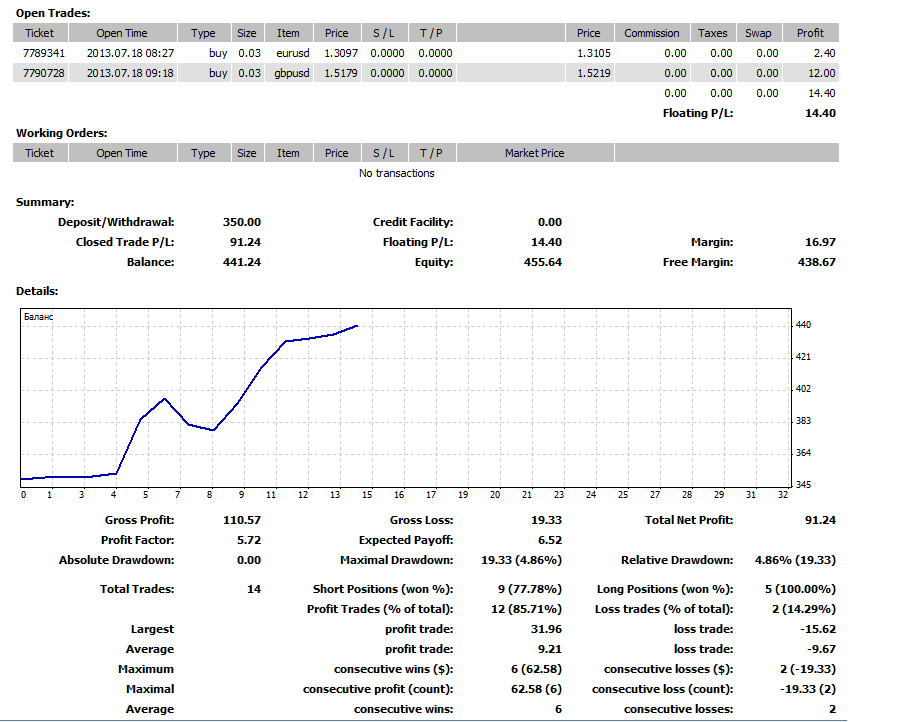This screenshot has width=919, height=722.
Task: Click ticket number 7790728
Action: pos(44,73)
